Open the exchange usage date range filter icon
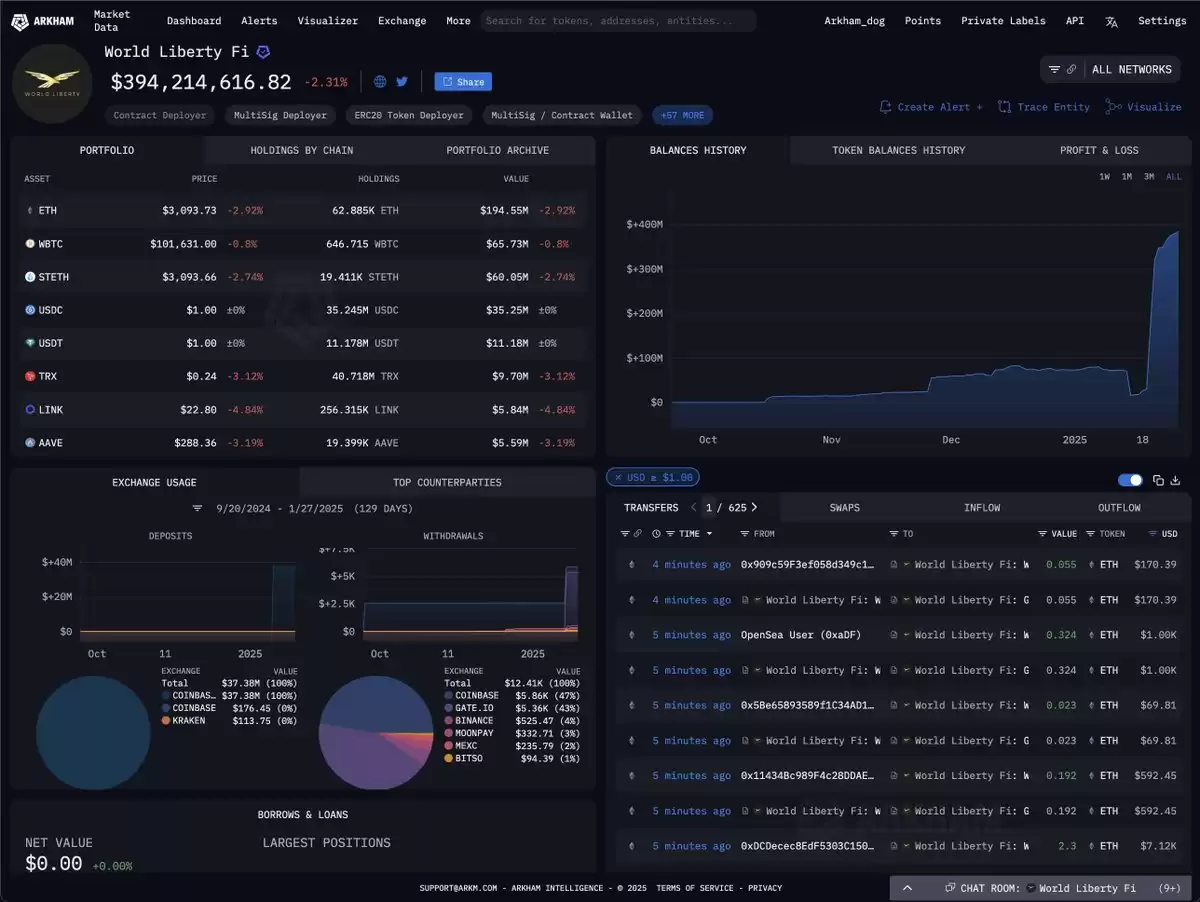The image size is (1200, 902). coord(198,509)
